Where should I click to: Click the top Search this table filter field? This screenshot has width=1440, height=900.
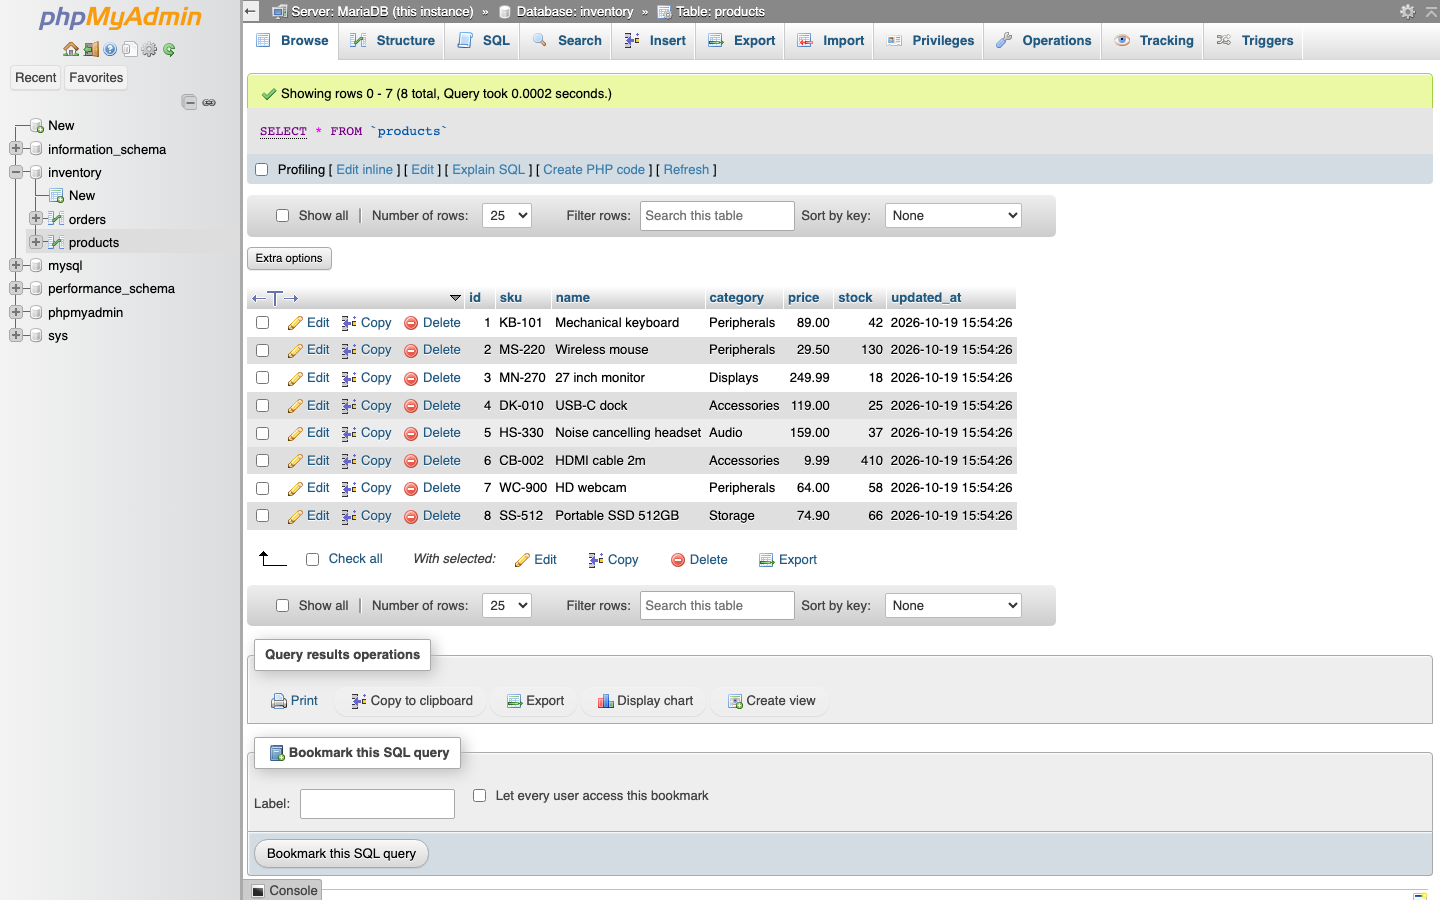point(717,216)
